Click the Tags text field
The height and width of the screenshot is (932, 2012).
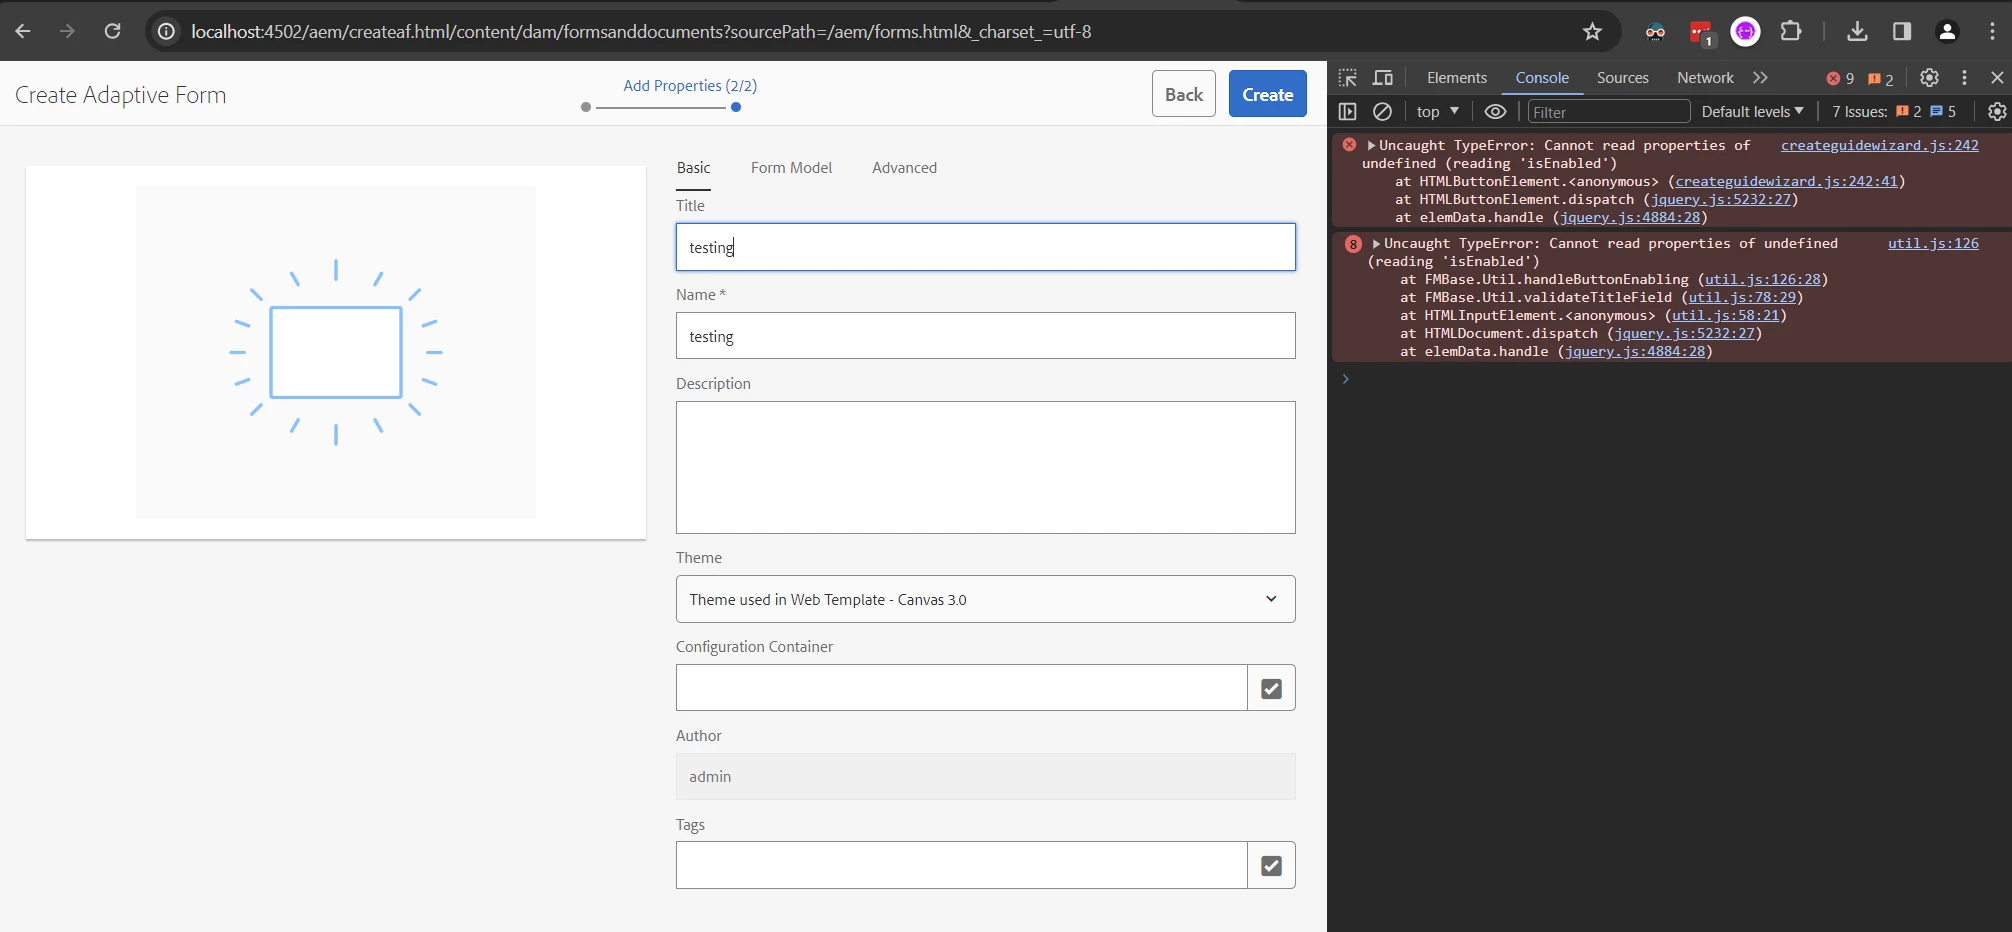tap(961, 865)
